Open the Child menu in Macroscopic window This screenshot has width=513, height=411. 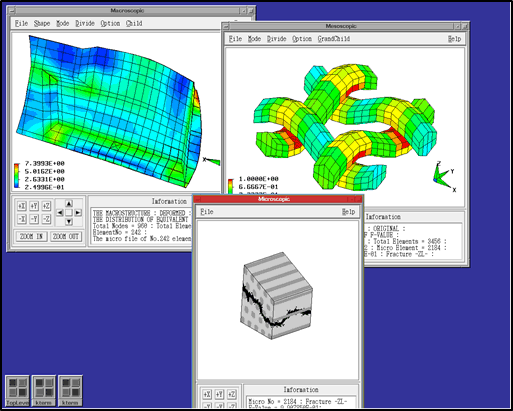click(134, 23)
